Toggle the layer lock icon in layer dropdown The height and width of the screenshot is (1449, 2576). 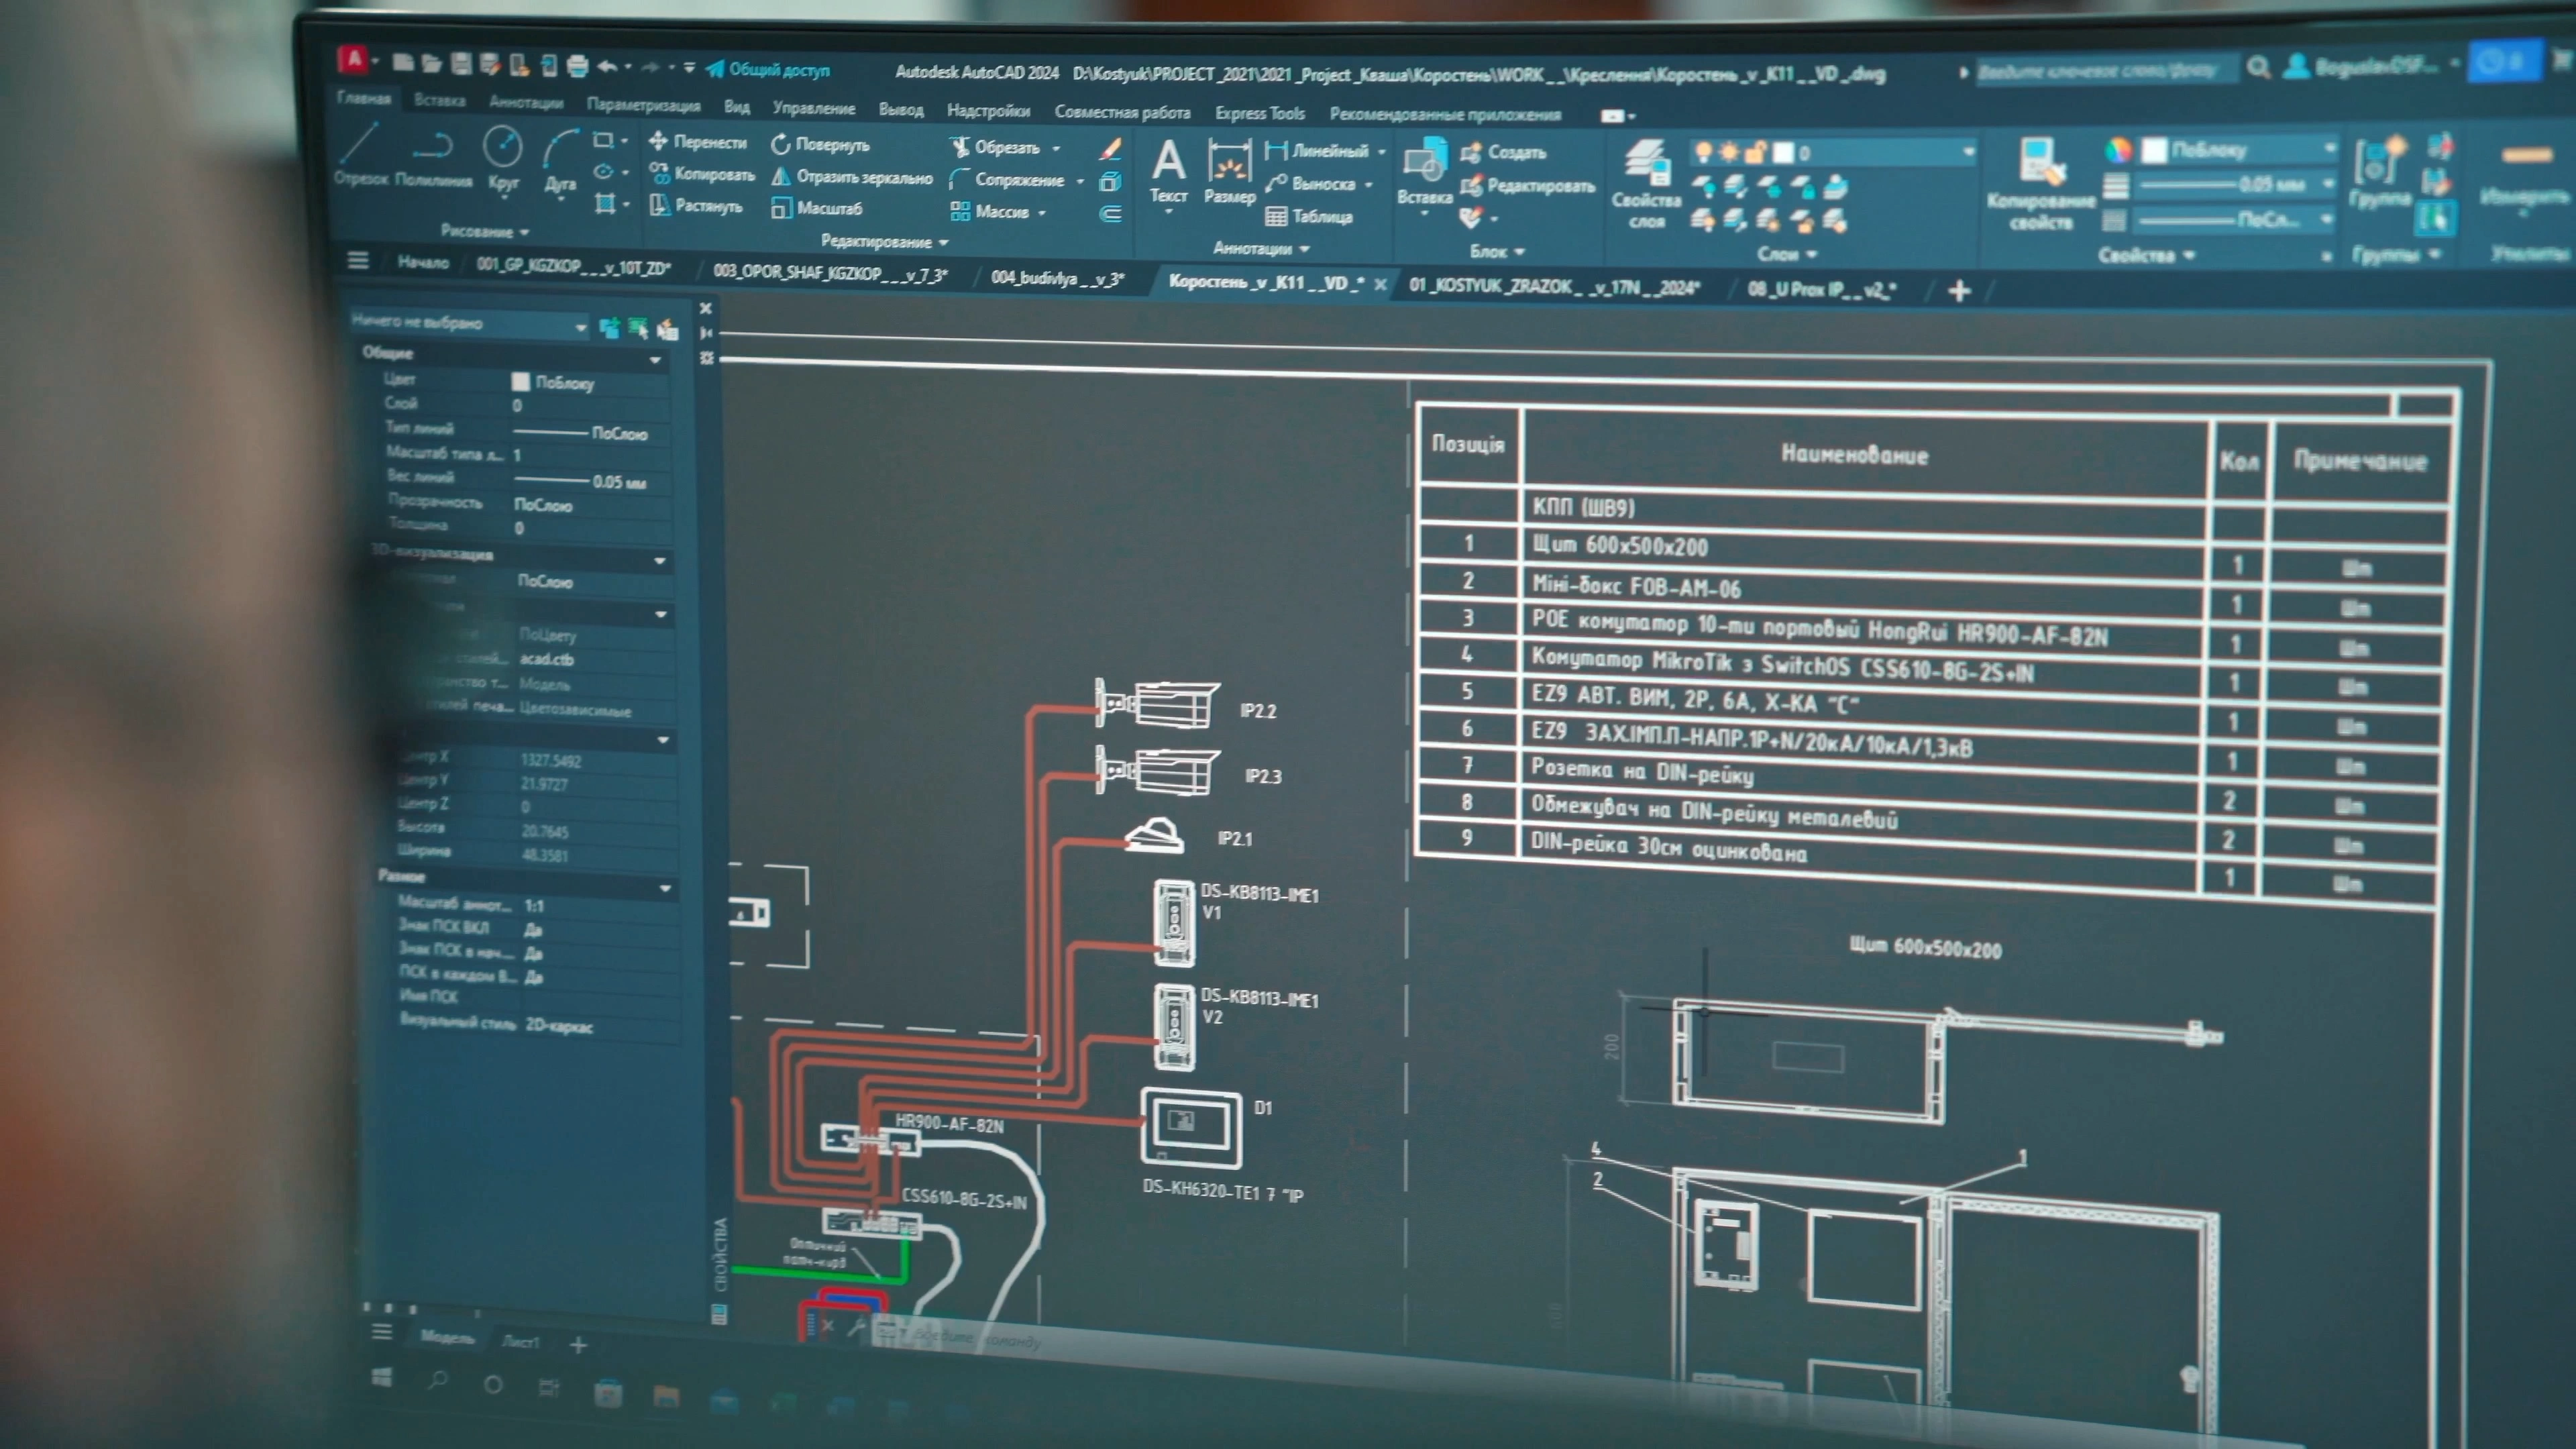(x=1755, y=153)
